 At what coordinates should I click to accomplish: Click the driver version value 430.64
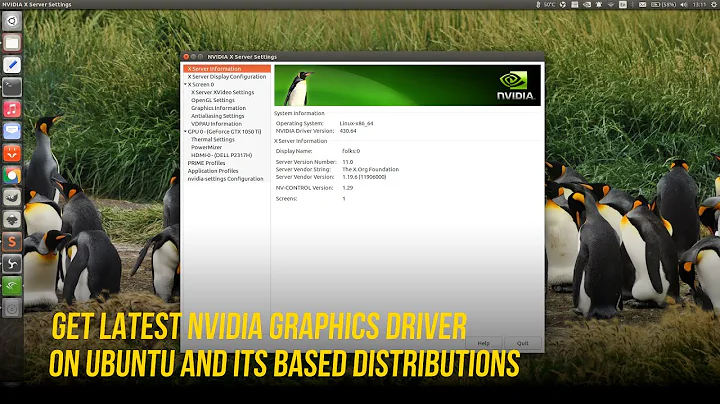[348, 131]
